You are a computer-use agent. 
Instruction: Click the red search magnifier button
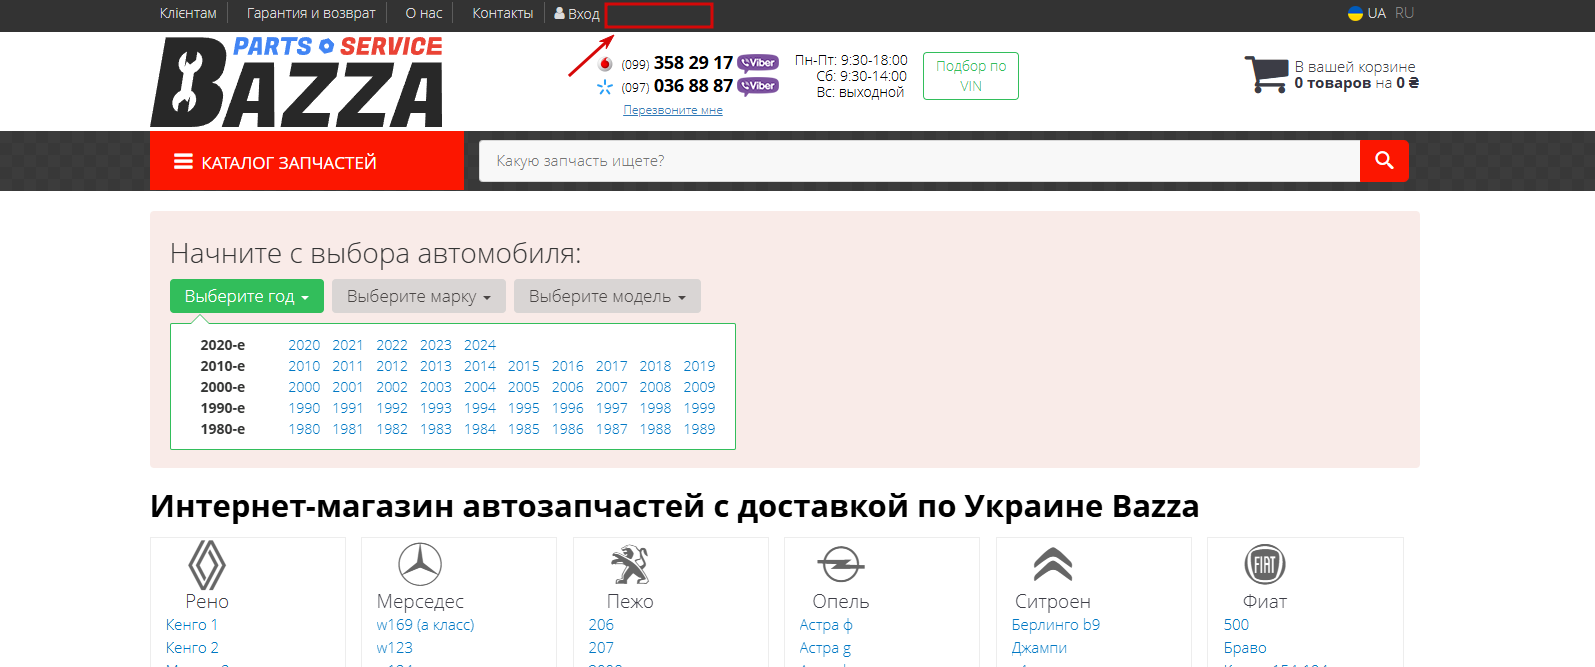[1384, 161]
